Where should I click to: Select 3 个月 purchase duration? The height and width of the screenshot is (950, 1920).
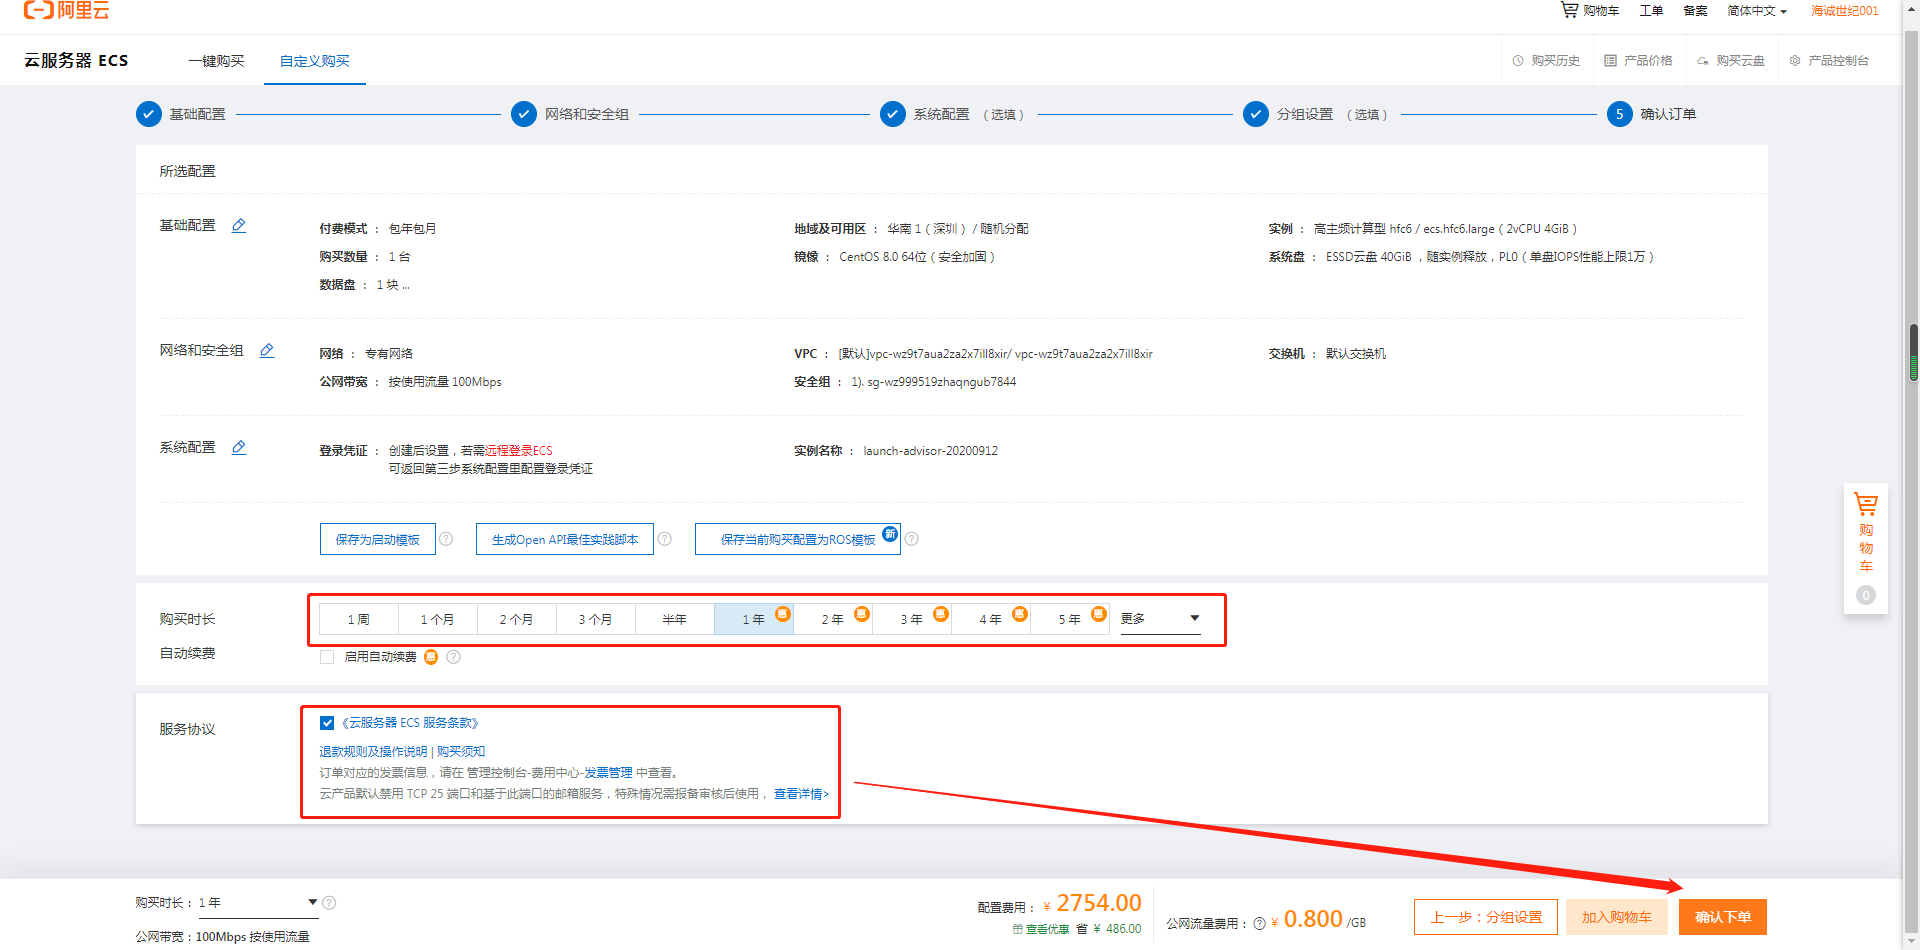(x=596, y=619)
